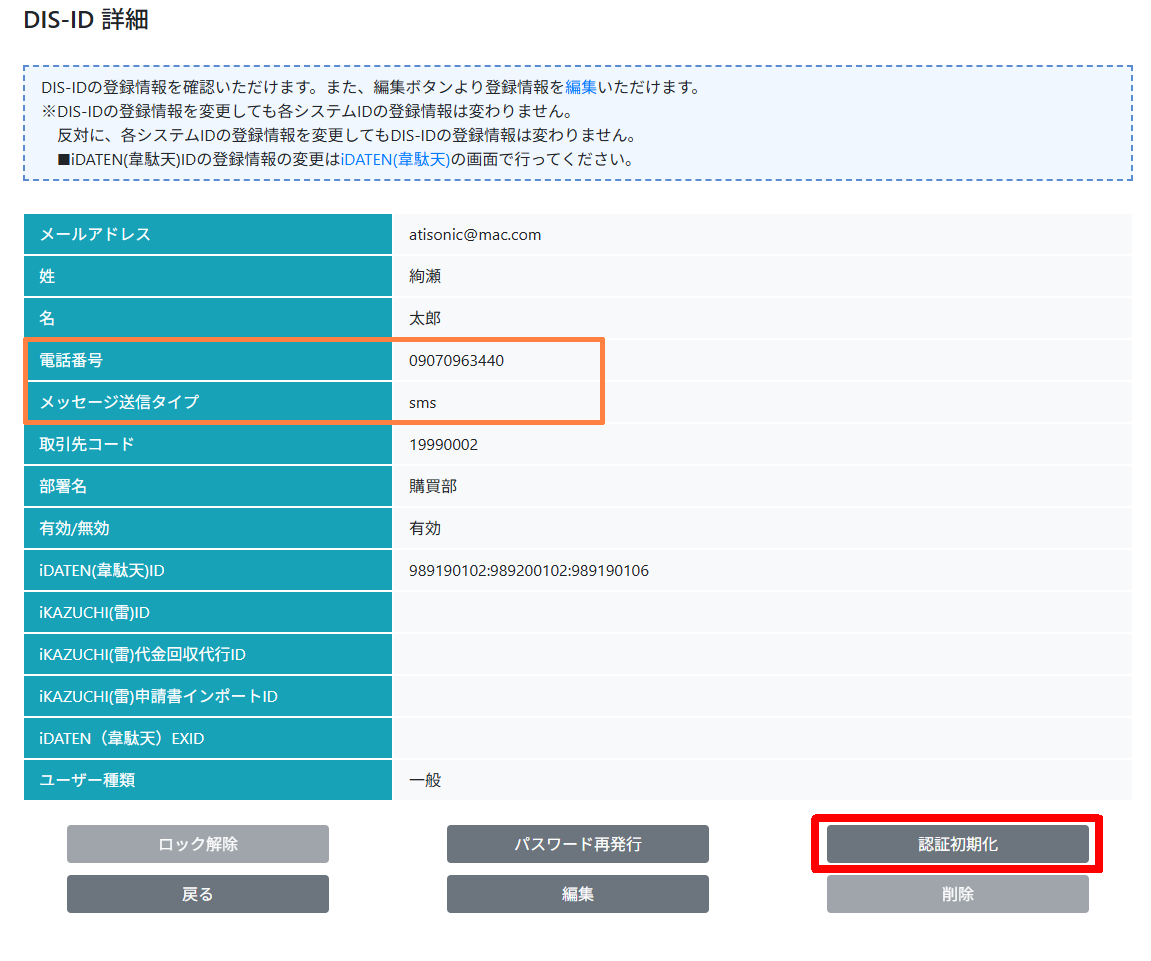1151x961 pixels.
Task: Click the phone number 09070963440
Action: (x=456, y=361)
